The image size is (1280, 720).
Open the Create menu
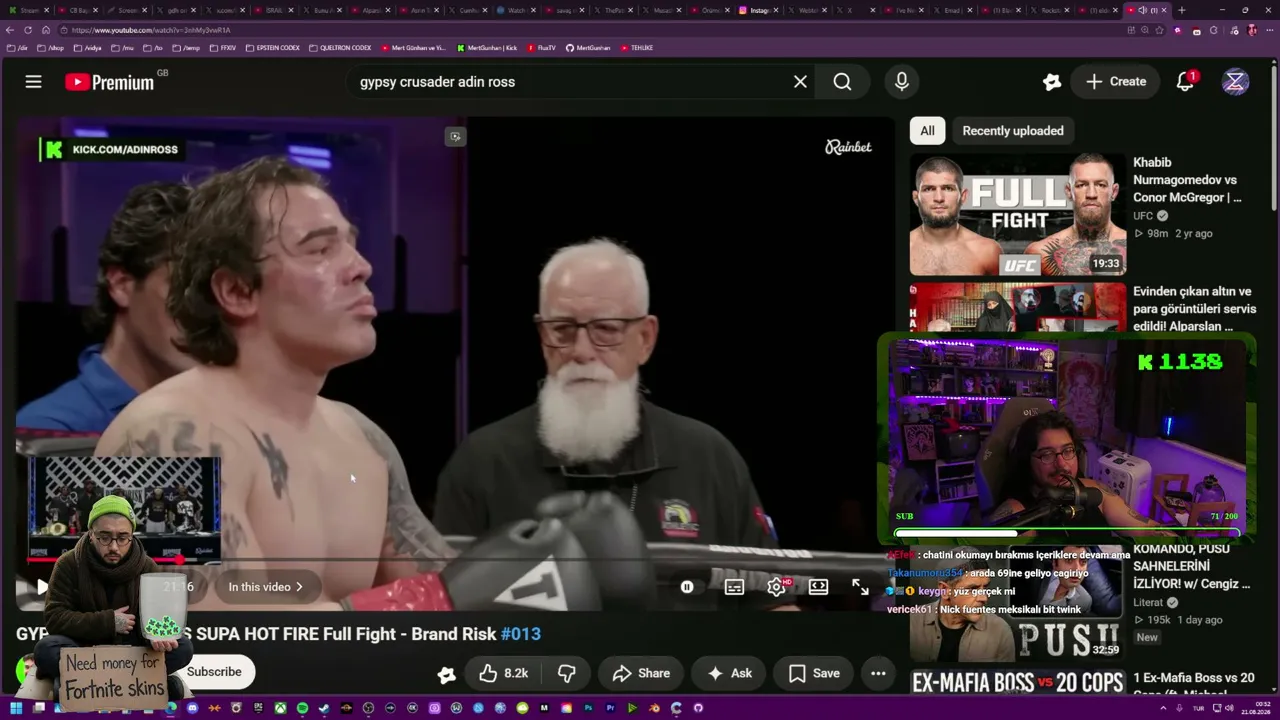tap(1116, 82)
